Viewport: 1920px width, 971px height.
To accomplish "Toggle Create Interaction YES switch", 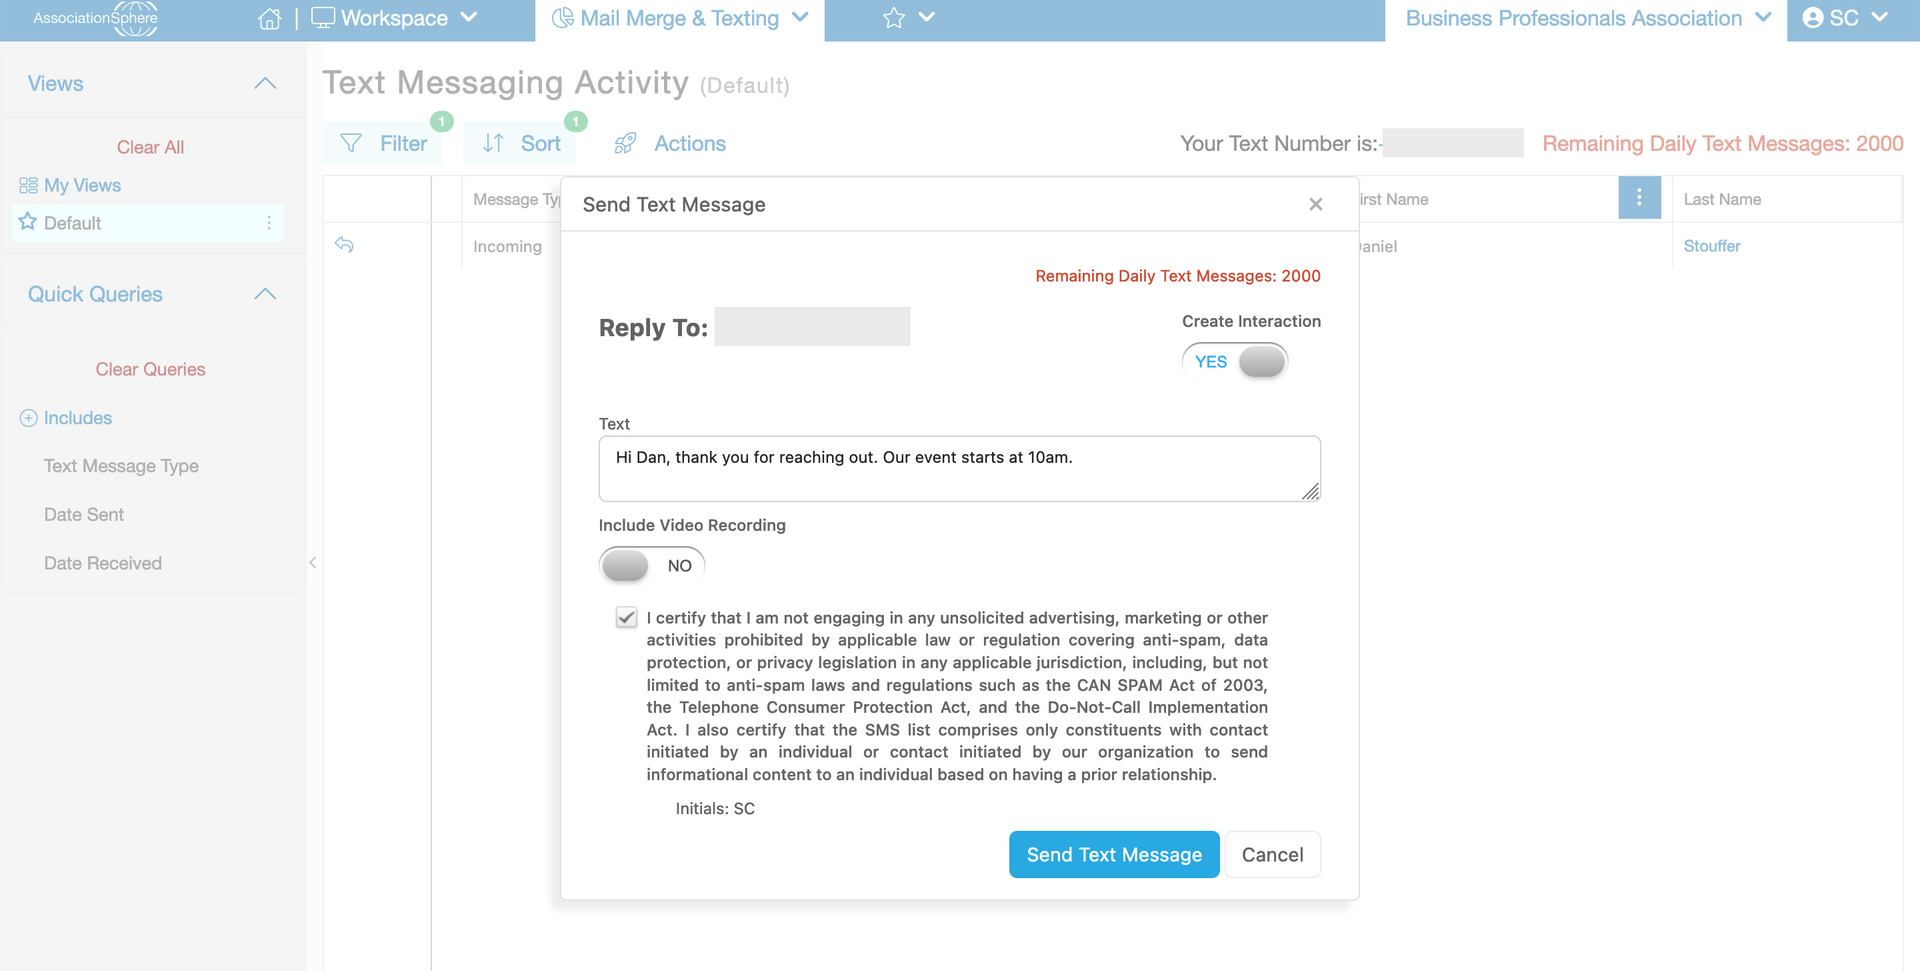I will (1235, 361).
